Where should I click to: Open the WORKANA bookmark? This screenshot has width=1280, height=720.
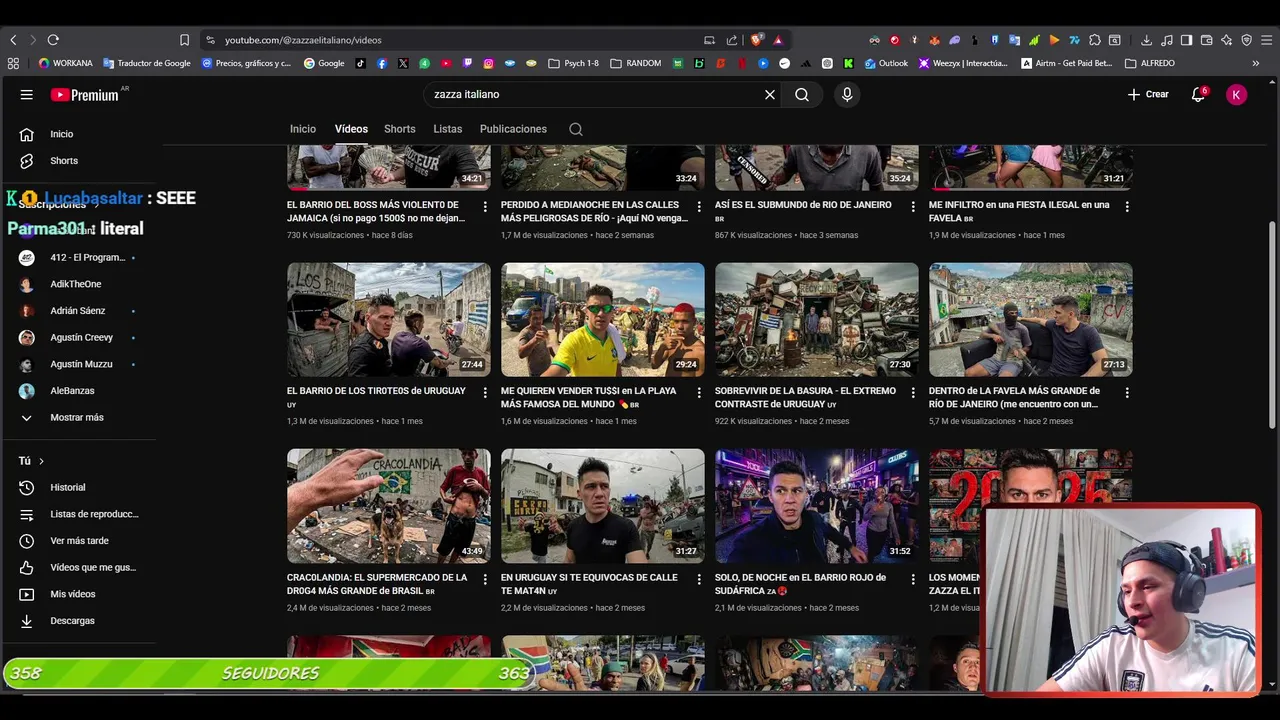pyautogui.click(x=65, y=63)
